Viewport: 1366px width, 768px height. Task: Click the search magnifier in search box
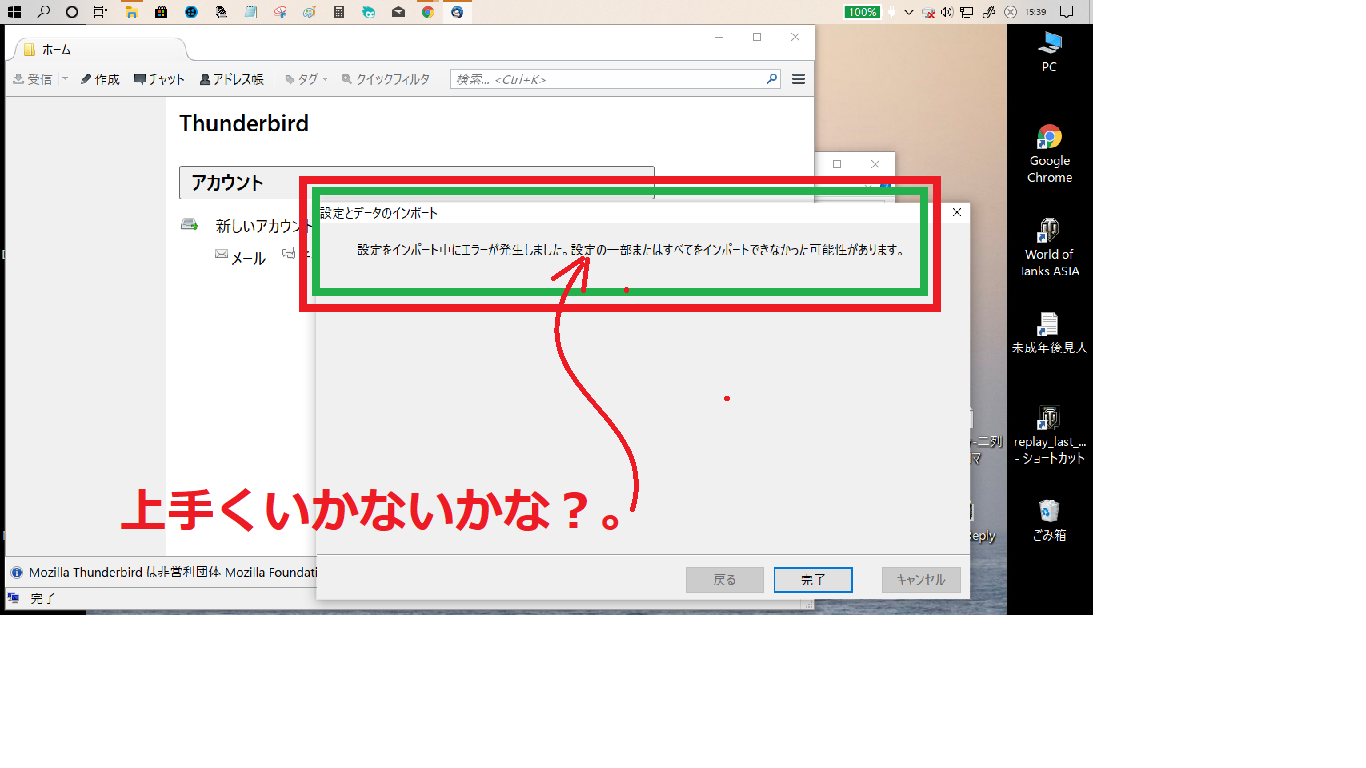click(x=771, y=79)
